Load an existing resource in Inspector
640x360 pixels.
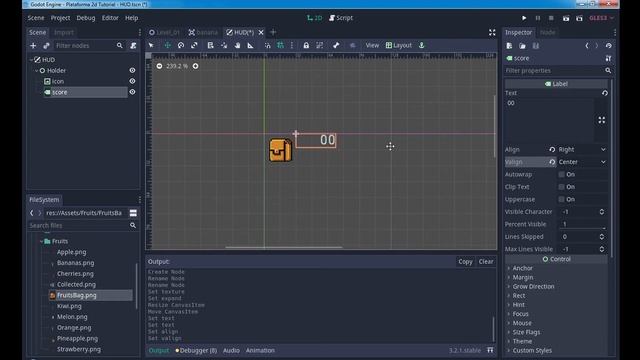[522, 46]
